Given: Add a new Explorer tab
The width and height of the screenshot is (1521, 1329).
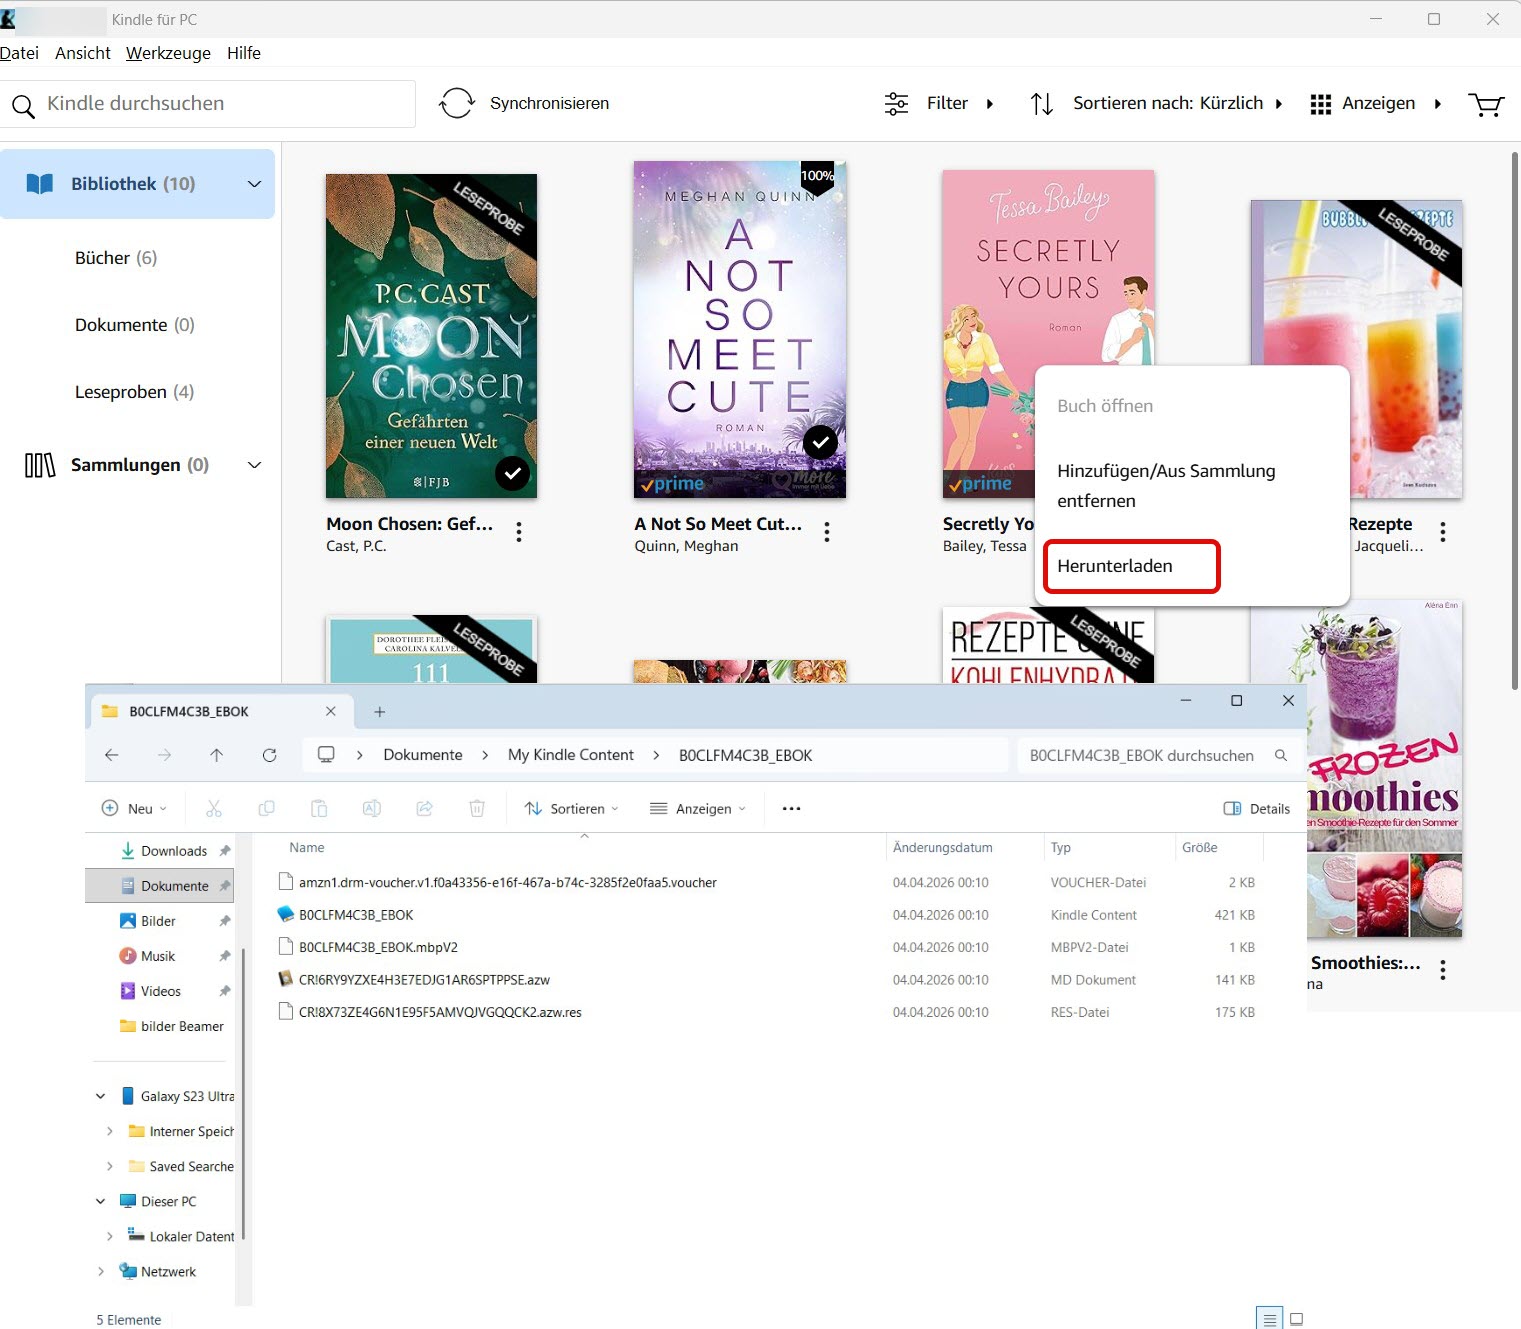Looking at the screenshot, I should (380, 712).
